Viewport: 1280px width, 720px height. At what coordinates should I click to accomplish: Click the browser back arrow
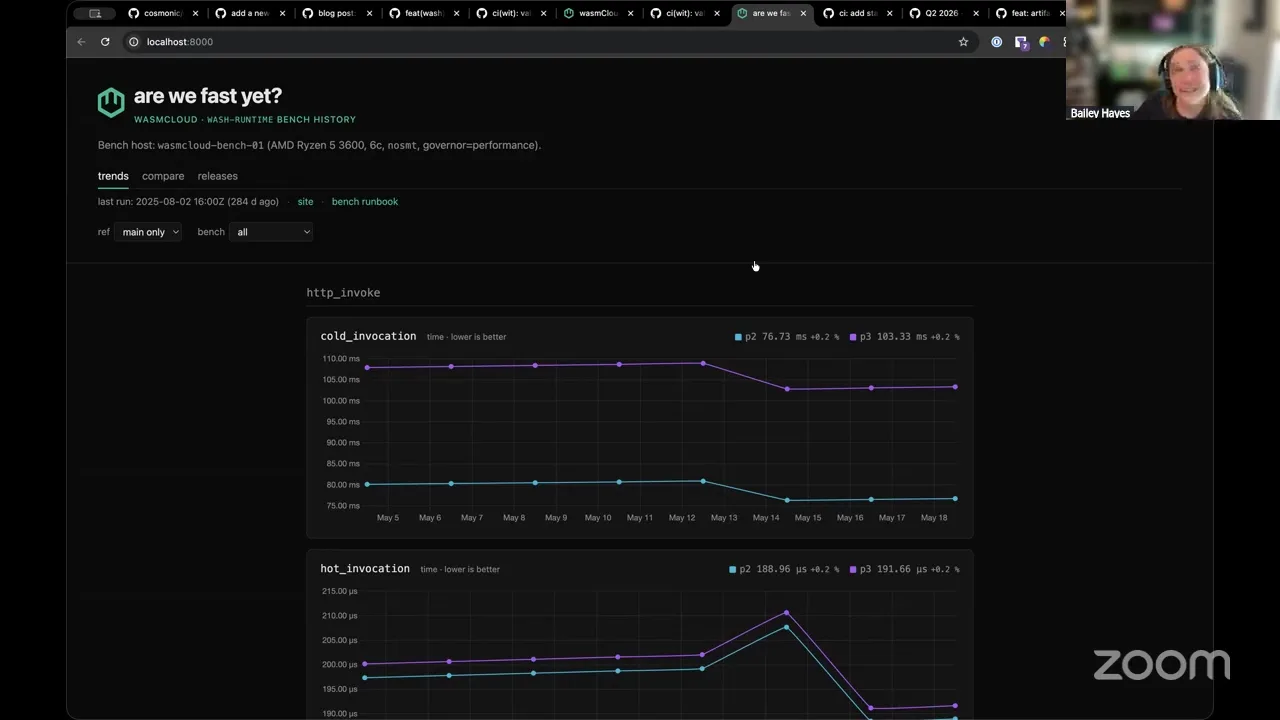pos(81,42)
